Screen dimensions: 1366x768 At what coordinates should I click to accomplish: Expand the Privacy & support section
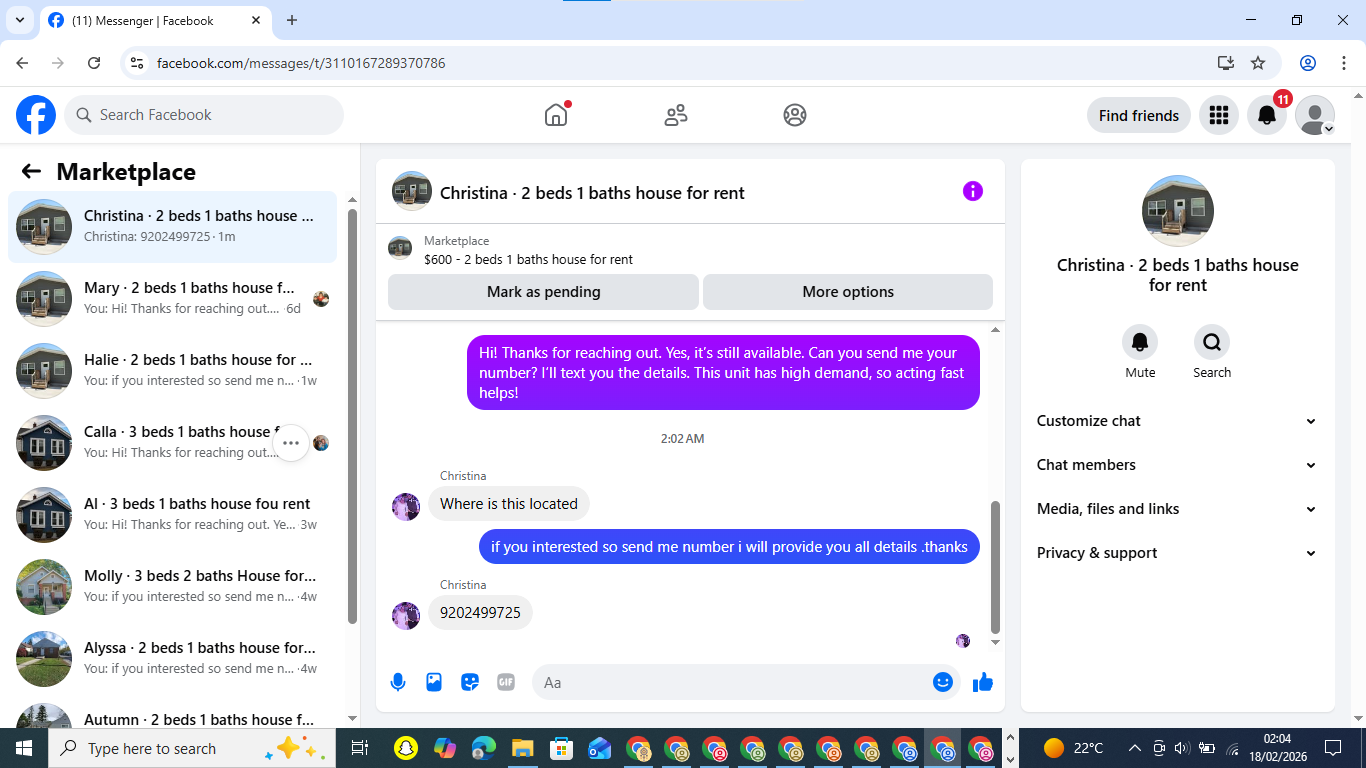click(1177, 553)
